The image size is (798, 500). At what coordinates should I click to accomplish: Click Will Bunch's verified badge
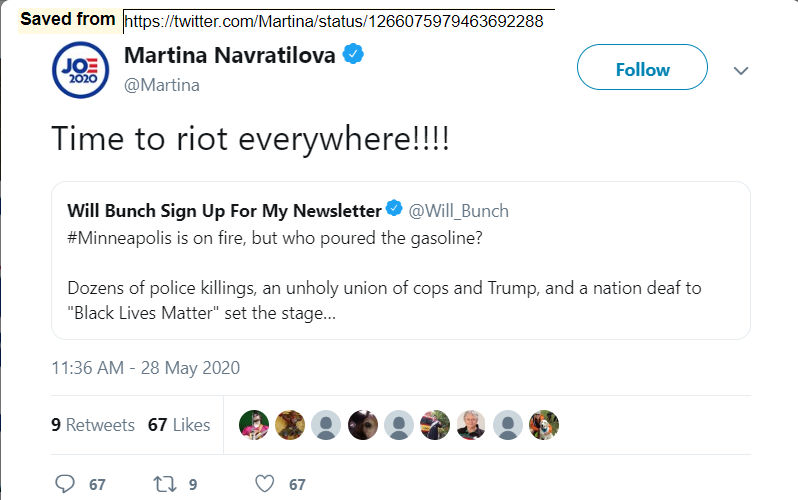[394, 210]
